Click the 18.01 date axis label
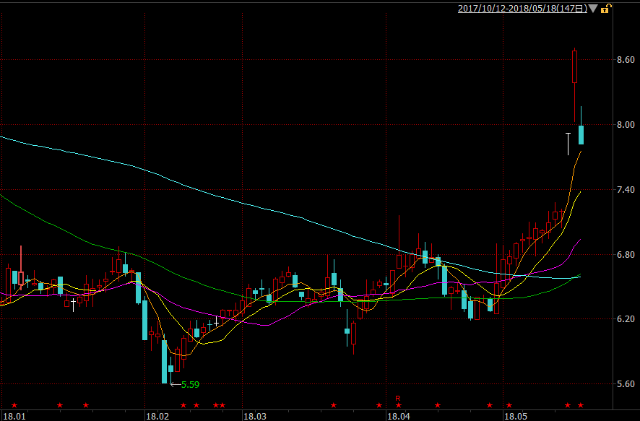Viewport: 640px width, 421px height. point(13,416)
